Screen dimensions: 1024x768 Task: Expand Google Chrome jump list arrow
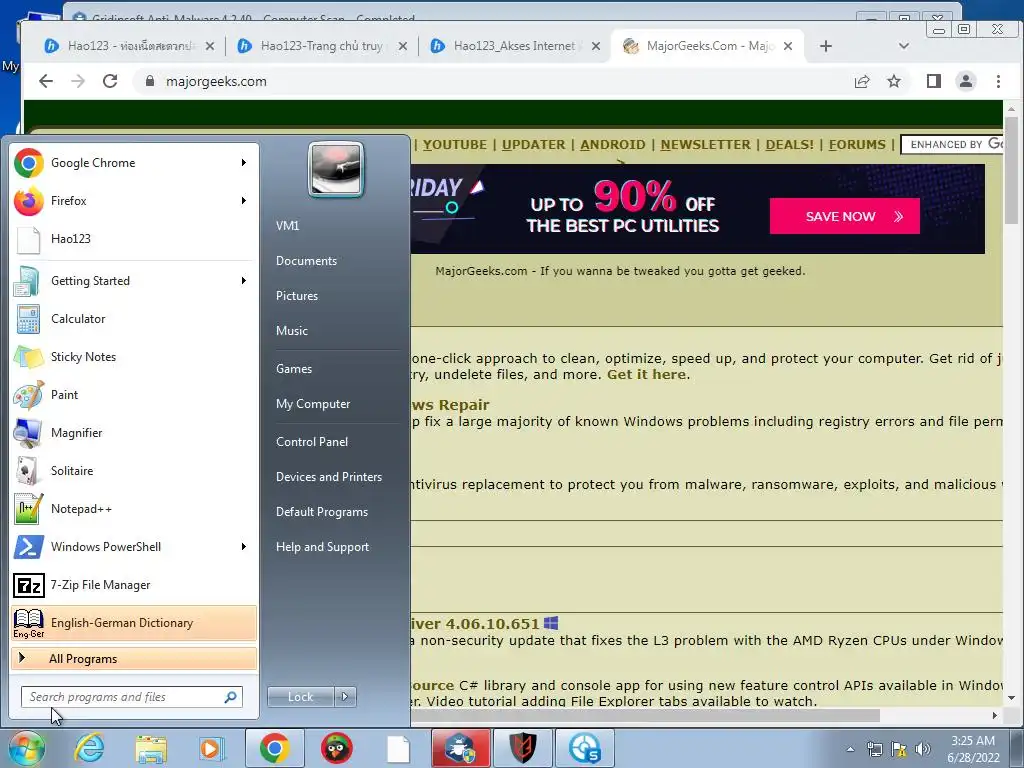pyautogui.click(x=244, y=163)
